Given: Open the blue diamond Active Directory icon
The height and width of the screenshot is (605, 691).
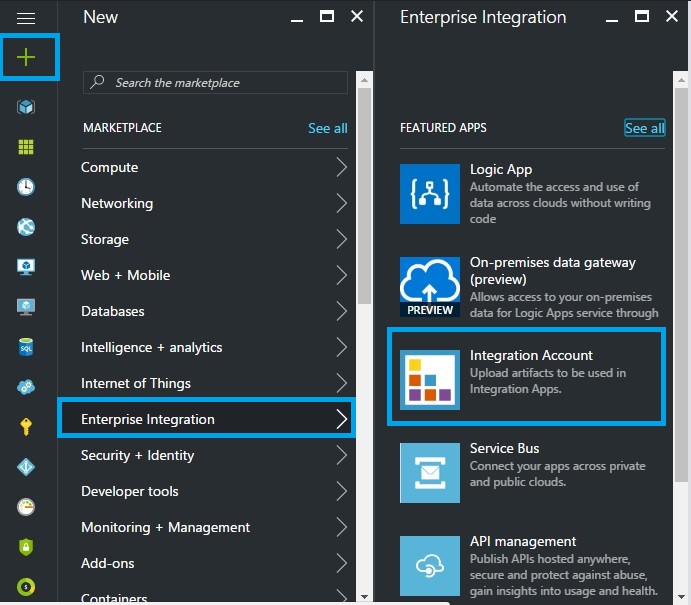Looking at the screenshot, I should [26, 467].
